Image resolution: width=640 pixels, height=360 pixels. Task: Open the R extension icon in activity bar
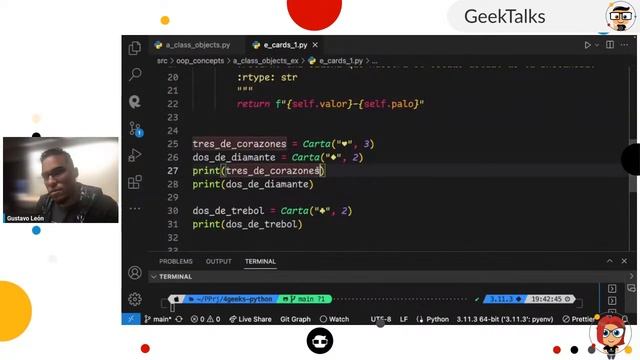(135, 101)
